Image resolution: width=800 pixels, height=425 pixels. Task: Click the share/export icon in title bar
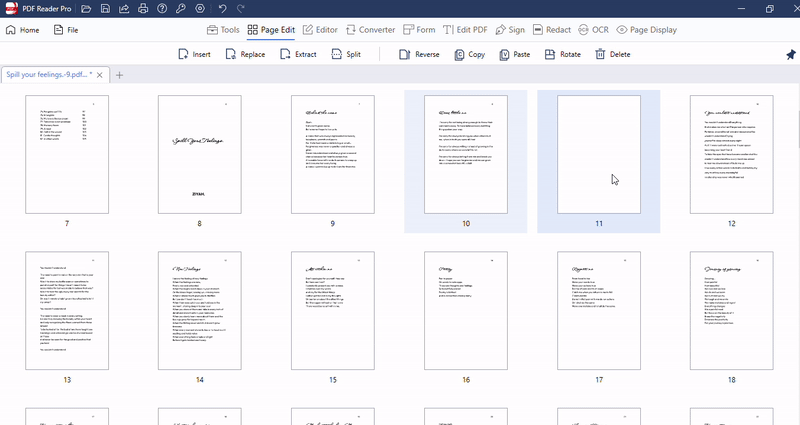click(124, 9)
